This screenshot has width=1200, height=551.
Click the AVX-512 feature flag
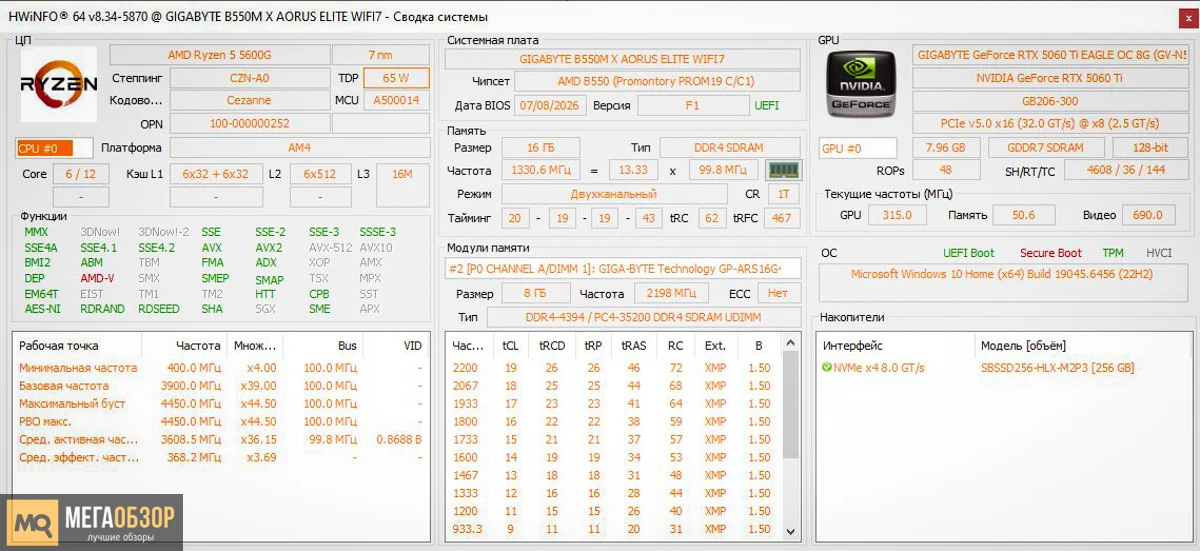click(x=330, y=247)
